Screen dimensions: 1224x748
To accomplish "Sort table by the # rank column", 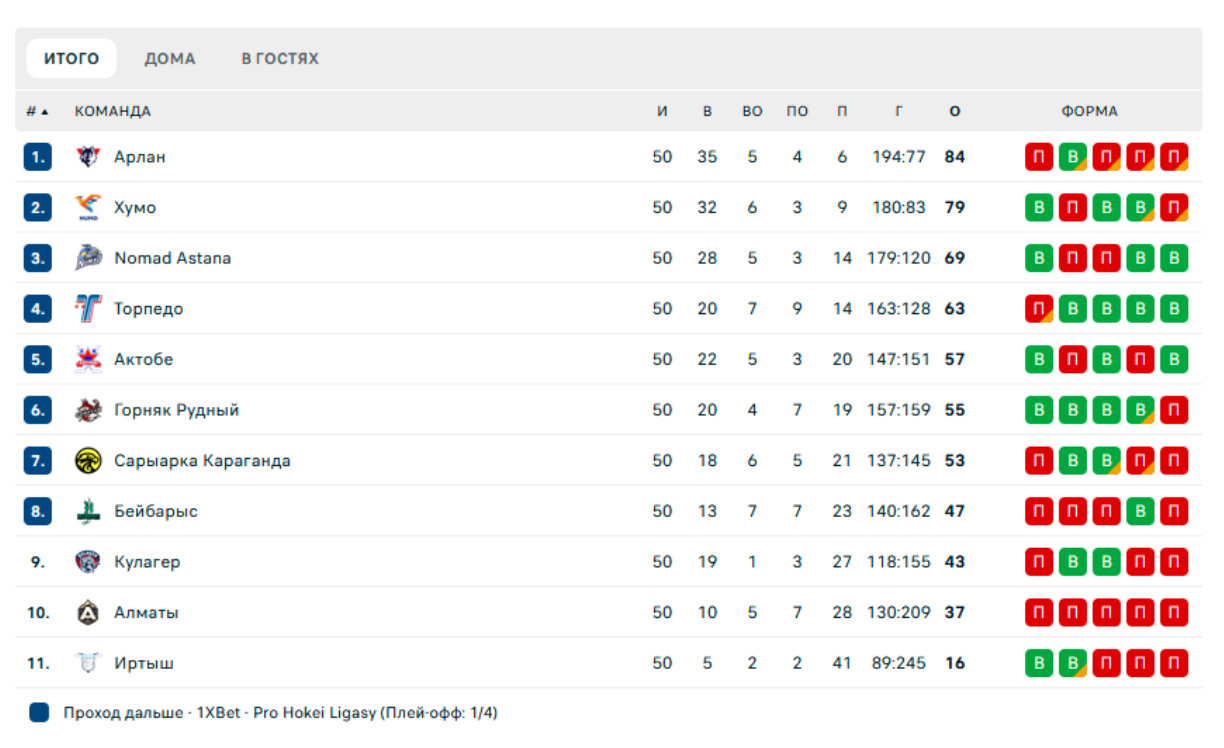I will pos(37,112).
